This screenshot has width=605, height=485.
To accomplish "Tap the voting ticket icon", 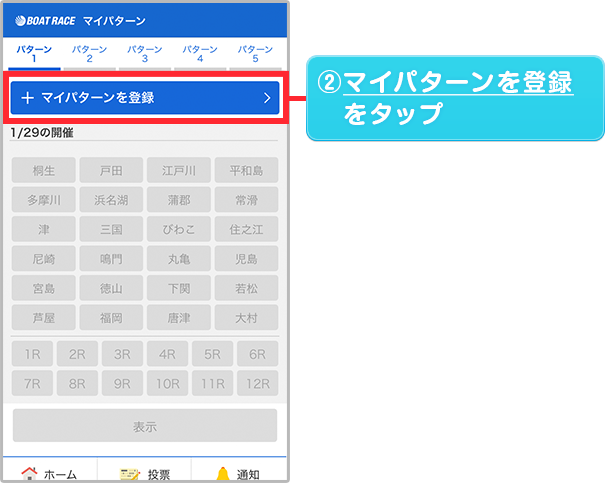I will click(127, 474).
